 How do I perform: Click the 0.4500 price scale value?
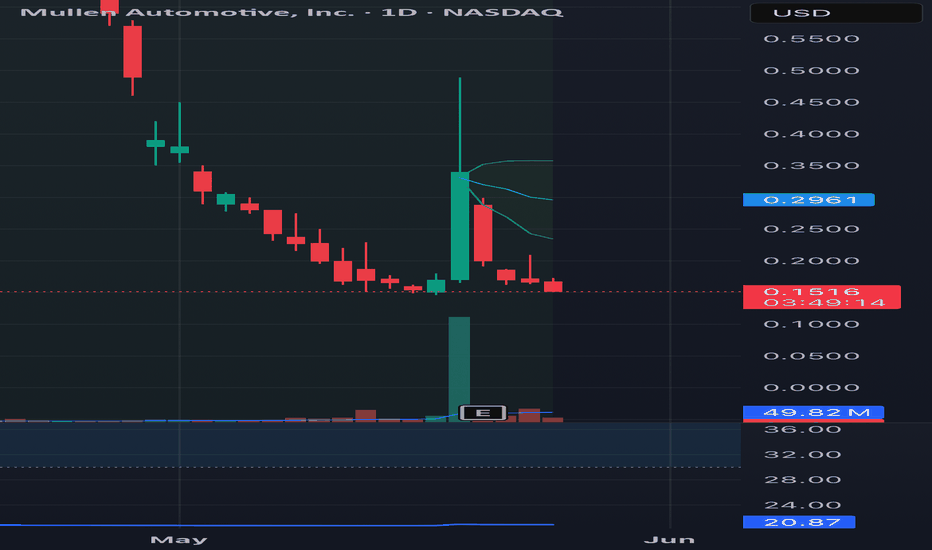point(811,102)
